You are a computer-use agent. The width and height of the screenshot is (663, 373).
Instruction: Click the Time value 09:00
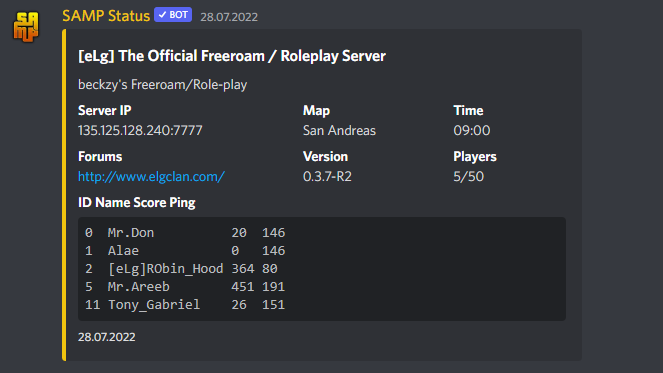pos(471,130)
